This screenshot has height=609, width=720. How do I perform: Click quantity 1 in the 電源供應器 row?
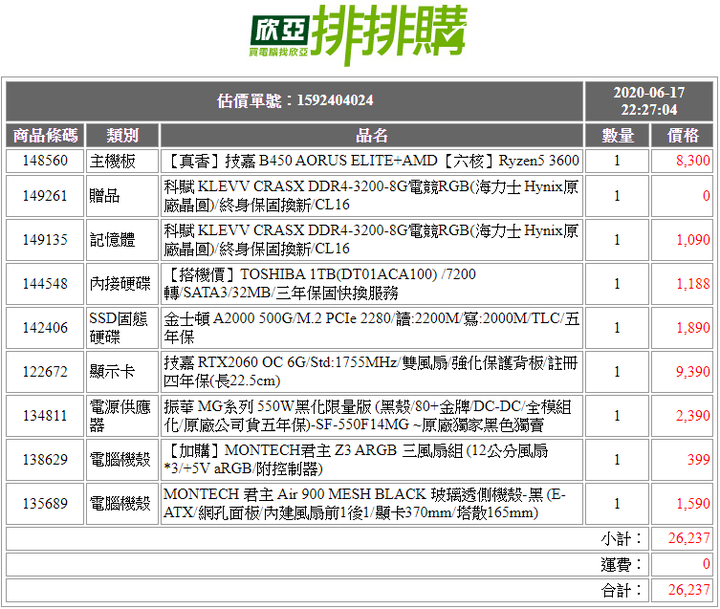[x=617, y=416]
